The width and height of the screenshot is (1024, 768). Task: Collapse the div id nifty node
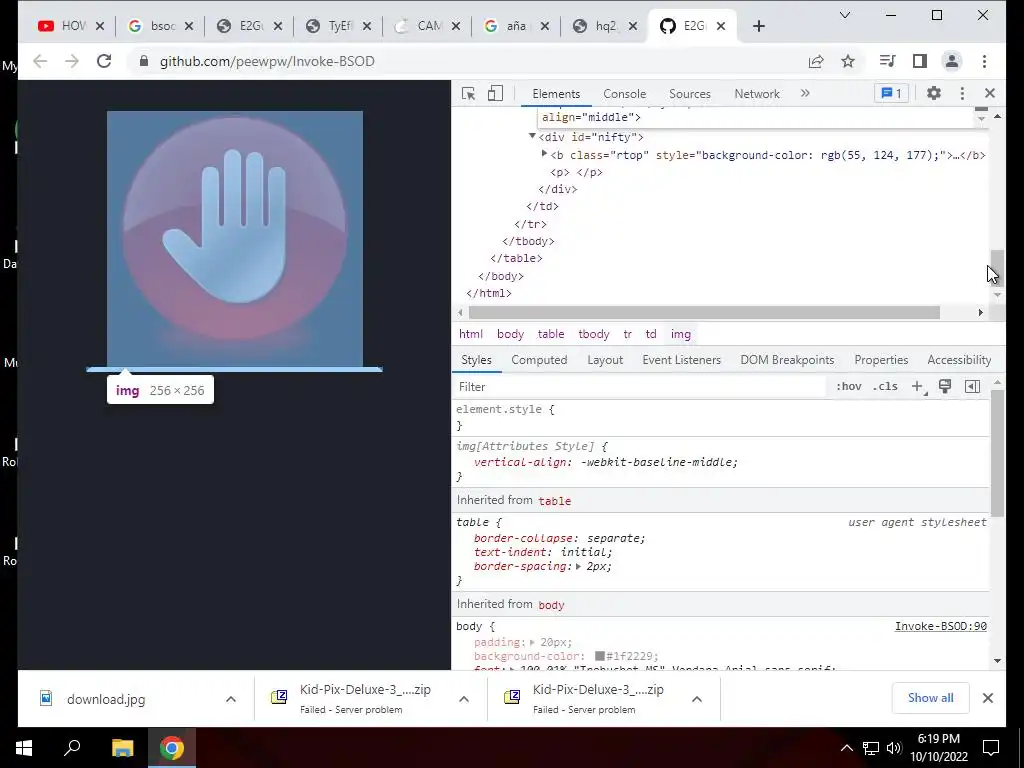click(x=532, y=136)
